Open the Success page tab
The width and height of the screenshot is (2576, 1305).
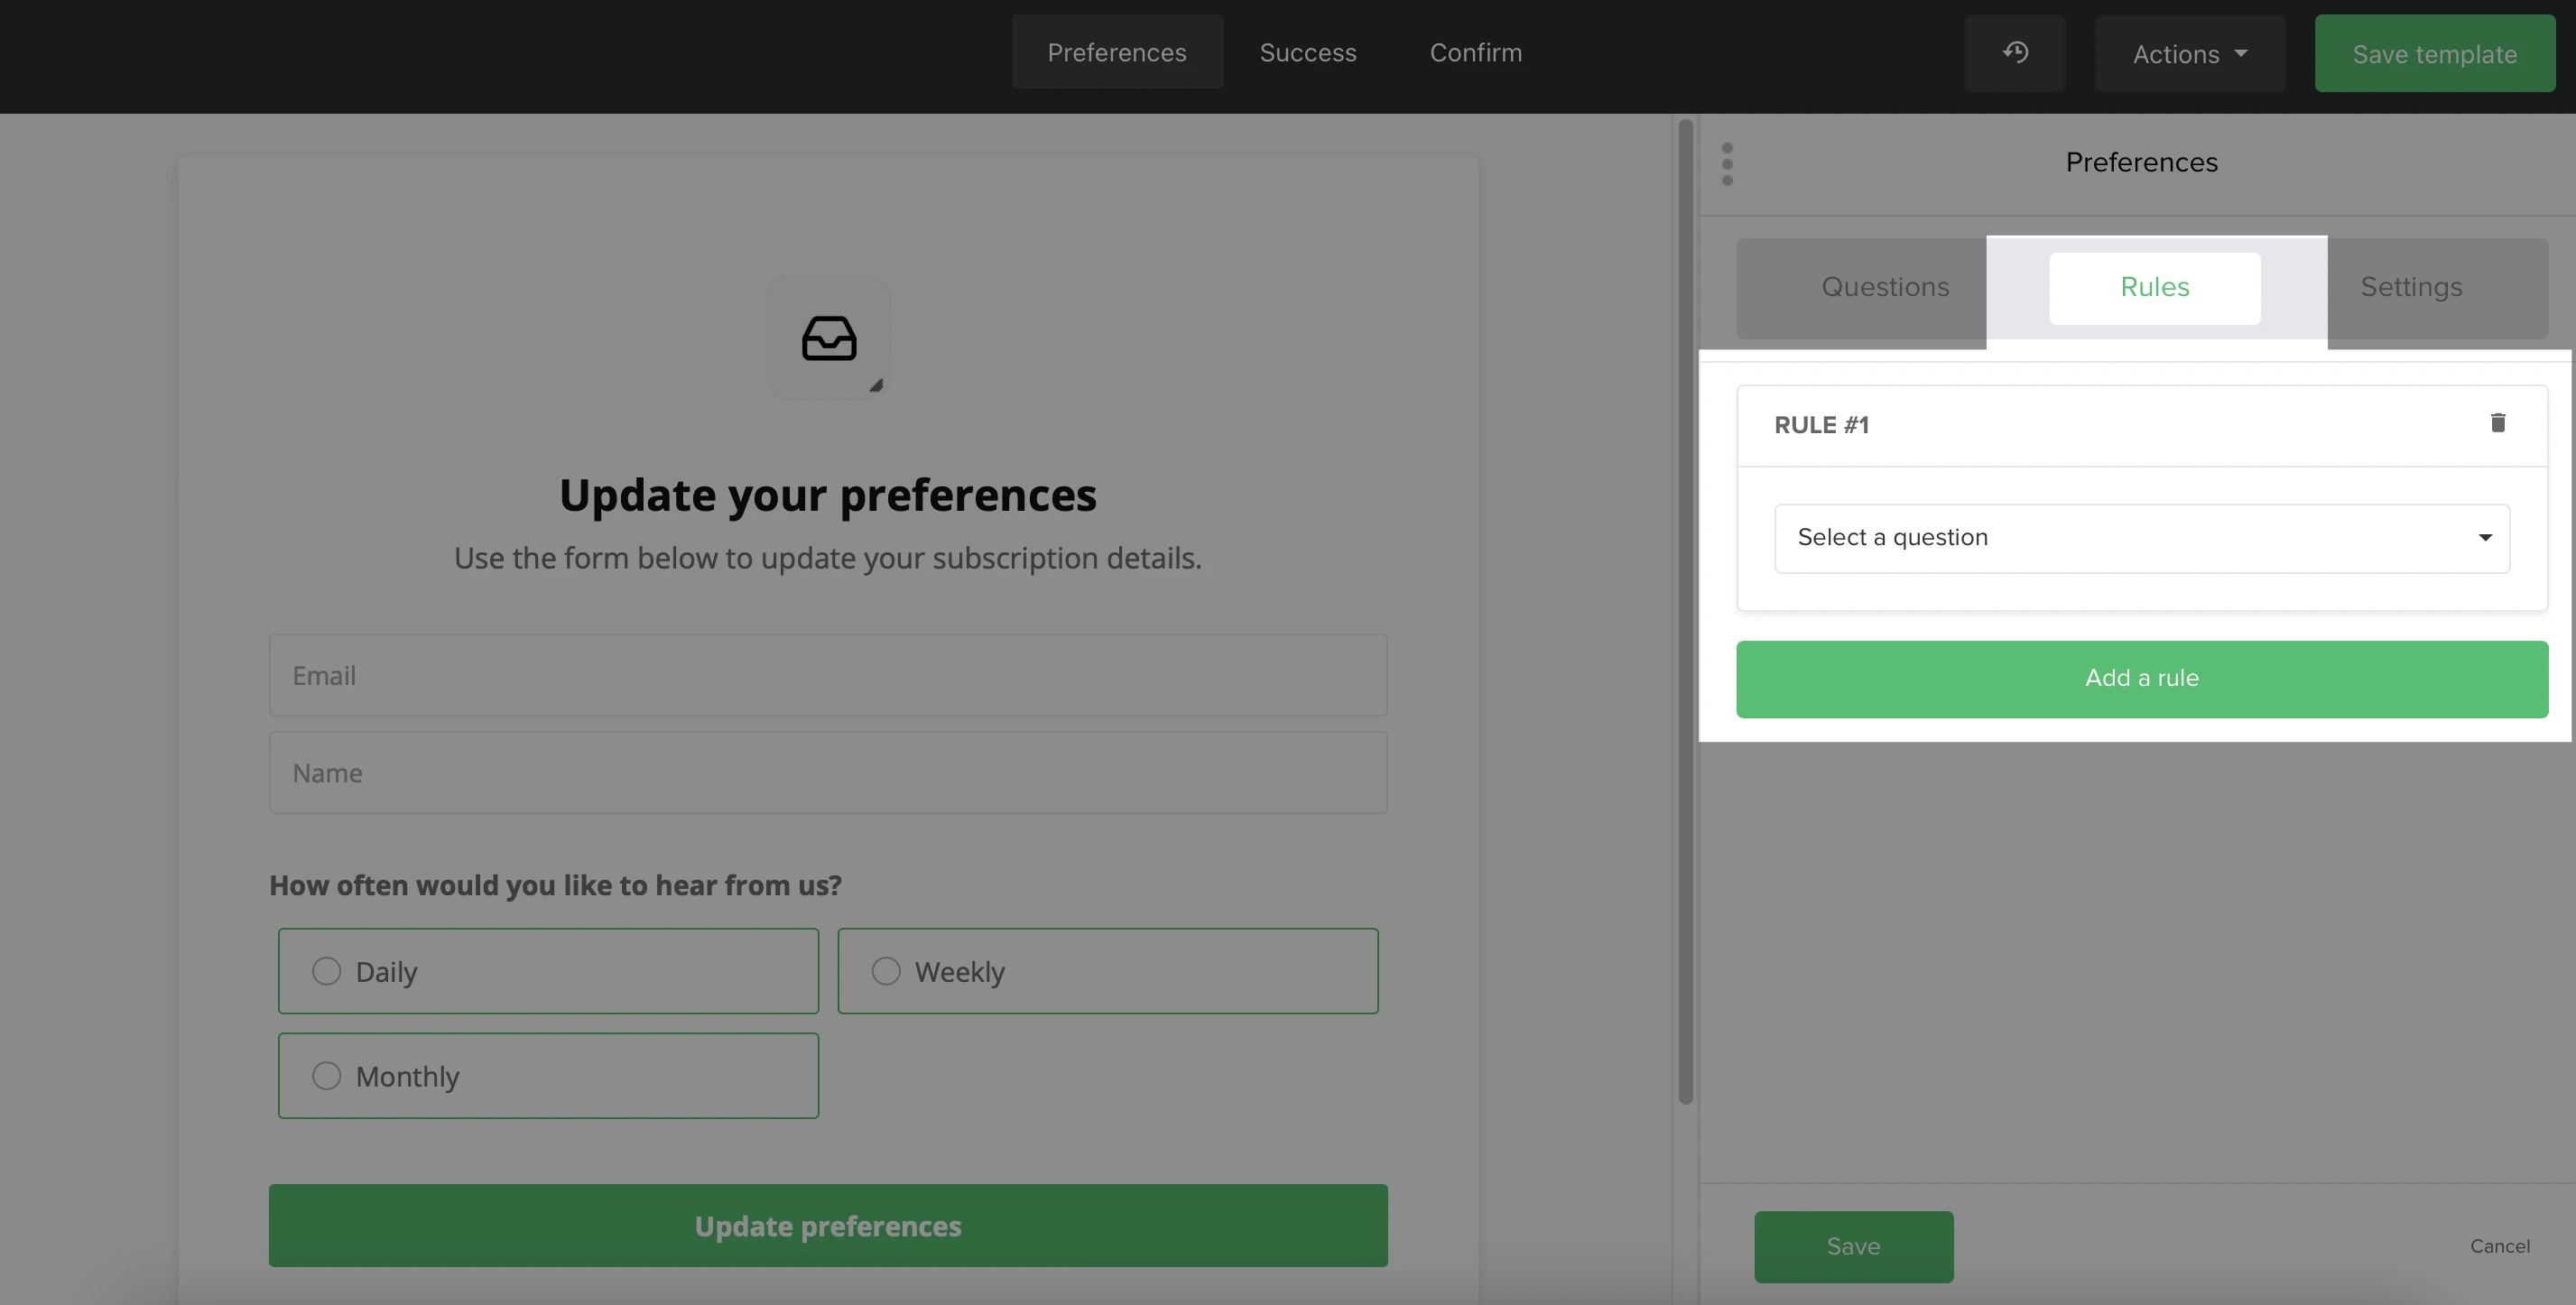pos(1307,52)
